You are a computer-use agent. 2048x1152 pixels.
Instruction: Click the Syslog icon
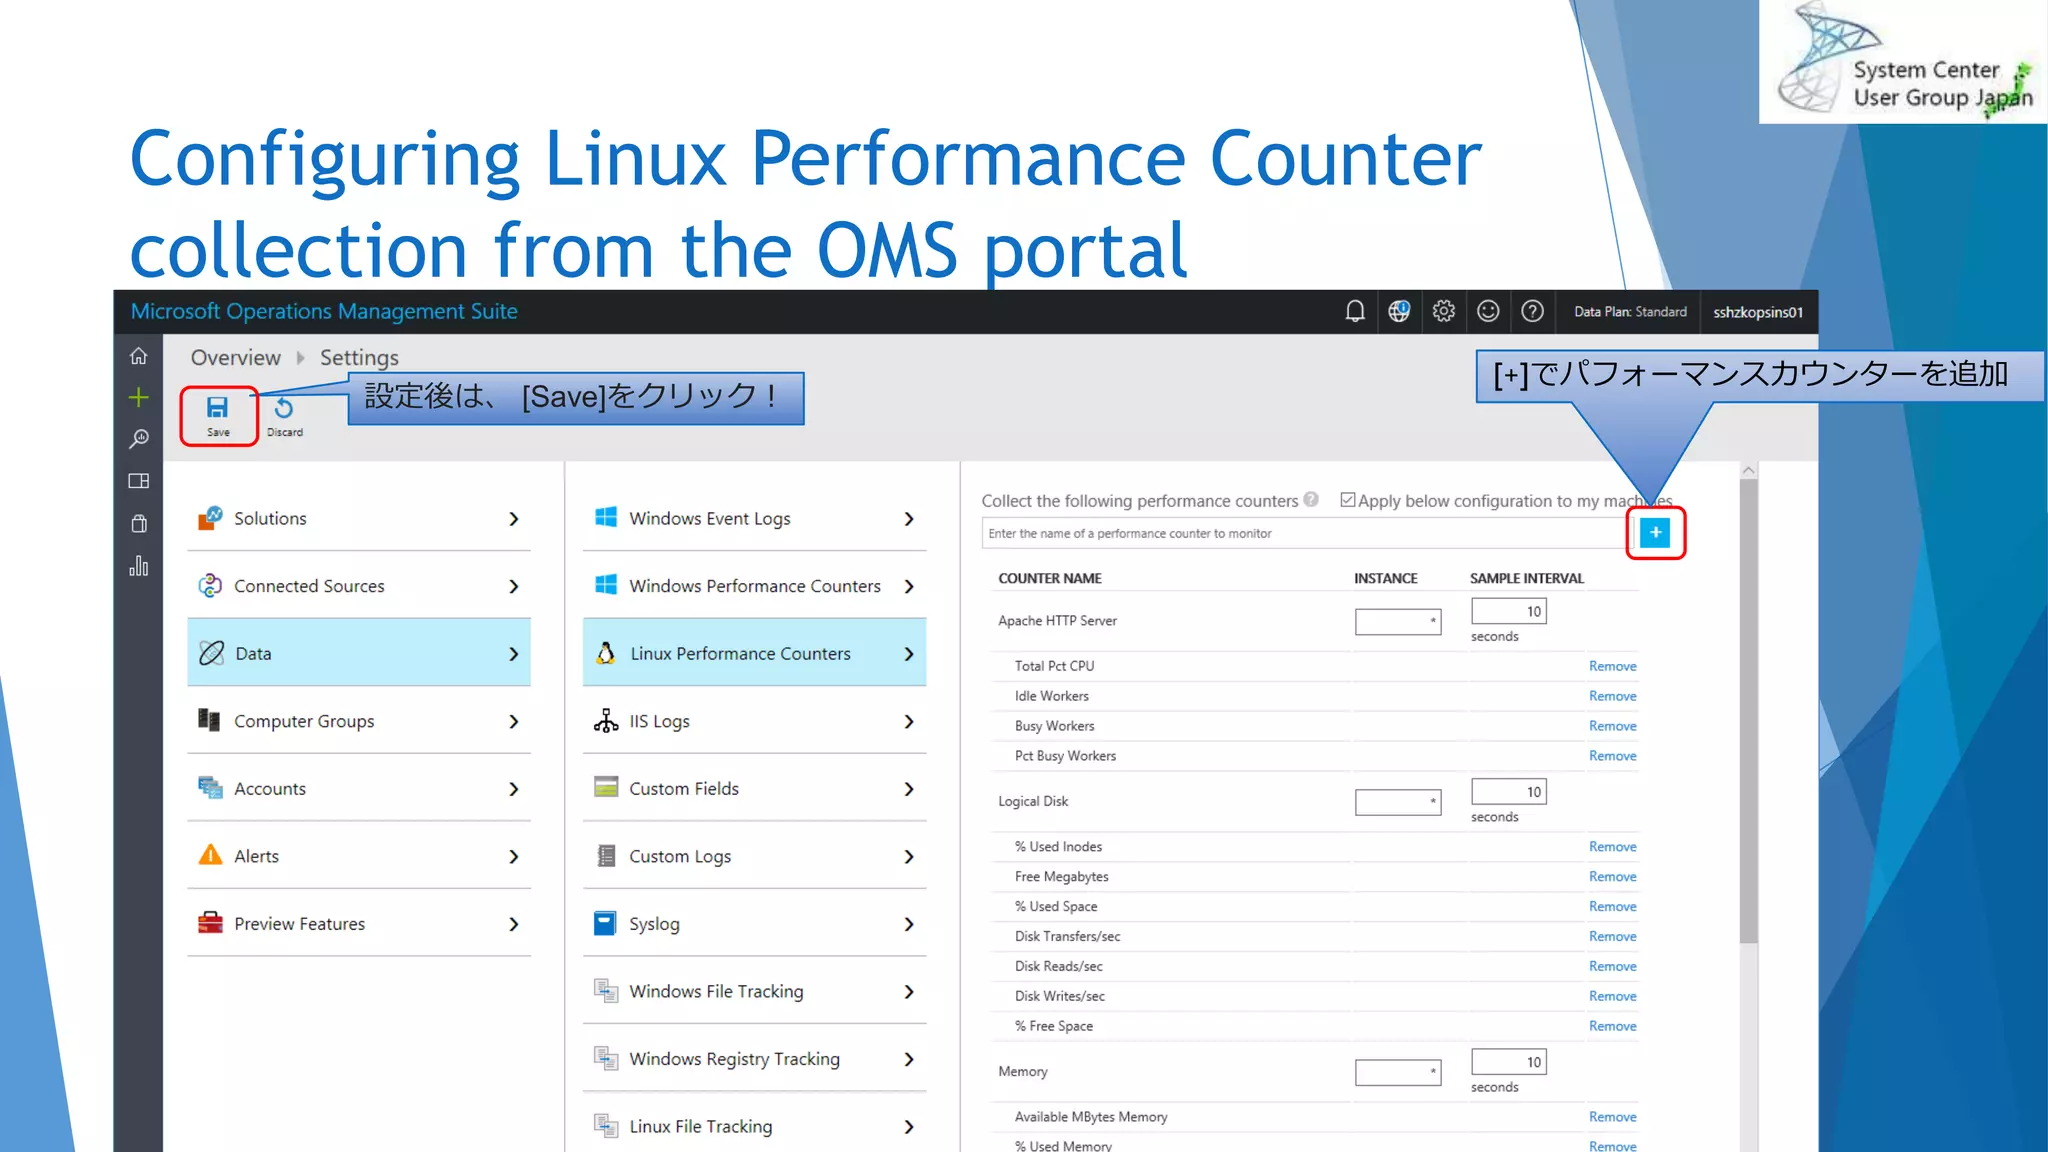point(605,923)
